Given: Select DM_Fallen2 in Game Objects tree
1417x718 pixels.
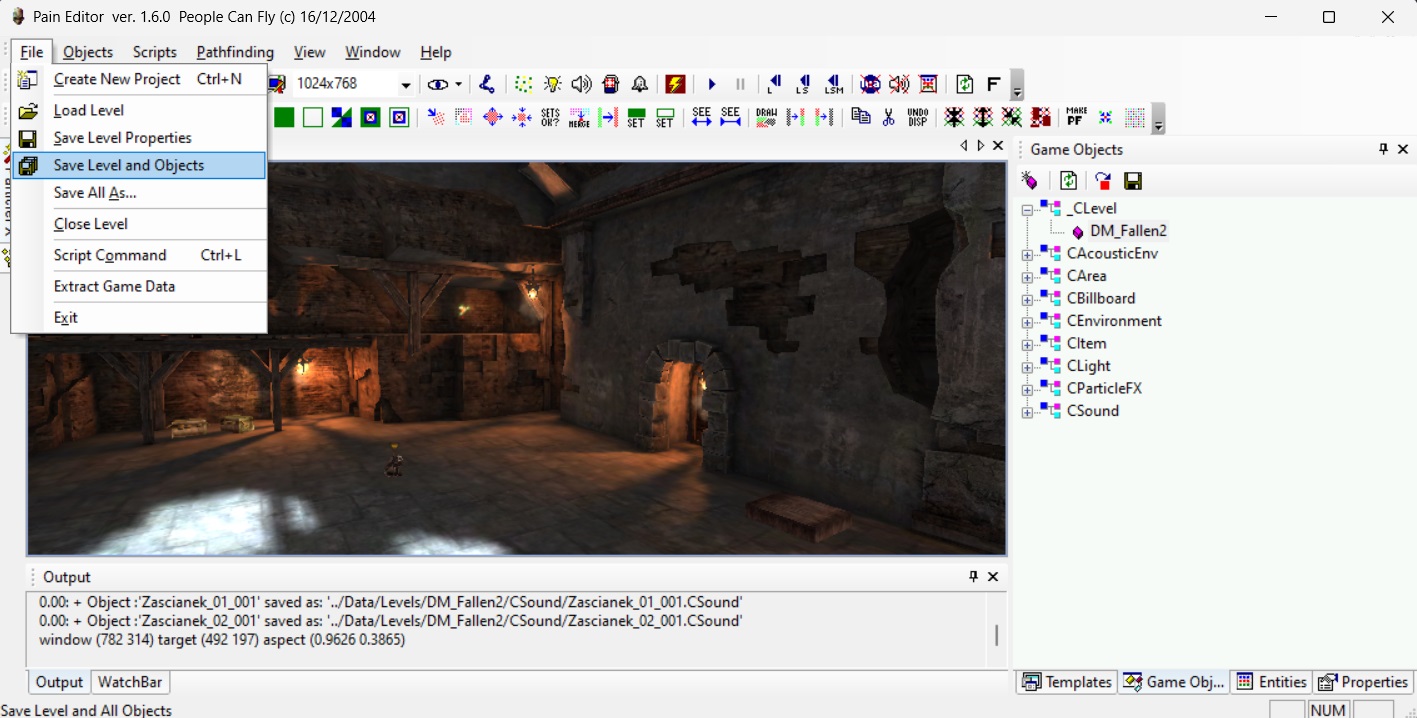Looking at the screenshot, I should coord(1128,231).
